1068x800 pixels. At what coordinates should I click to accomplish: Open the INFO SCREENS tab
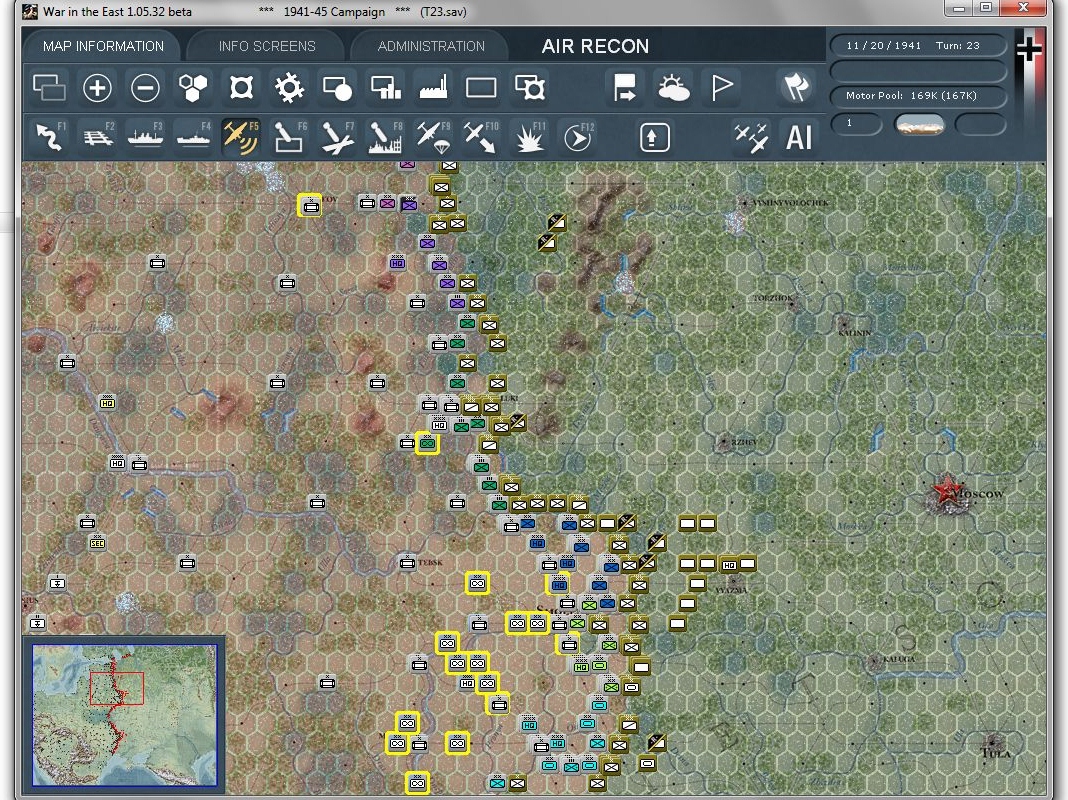(x=266, y=46)
